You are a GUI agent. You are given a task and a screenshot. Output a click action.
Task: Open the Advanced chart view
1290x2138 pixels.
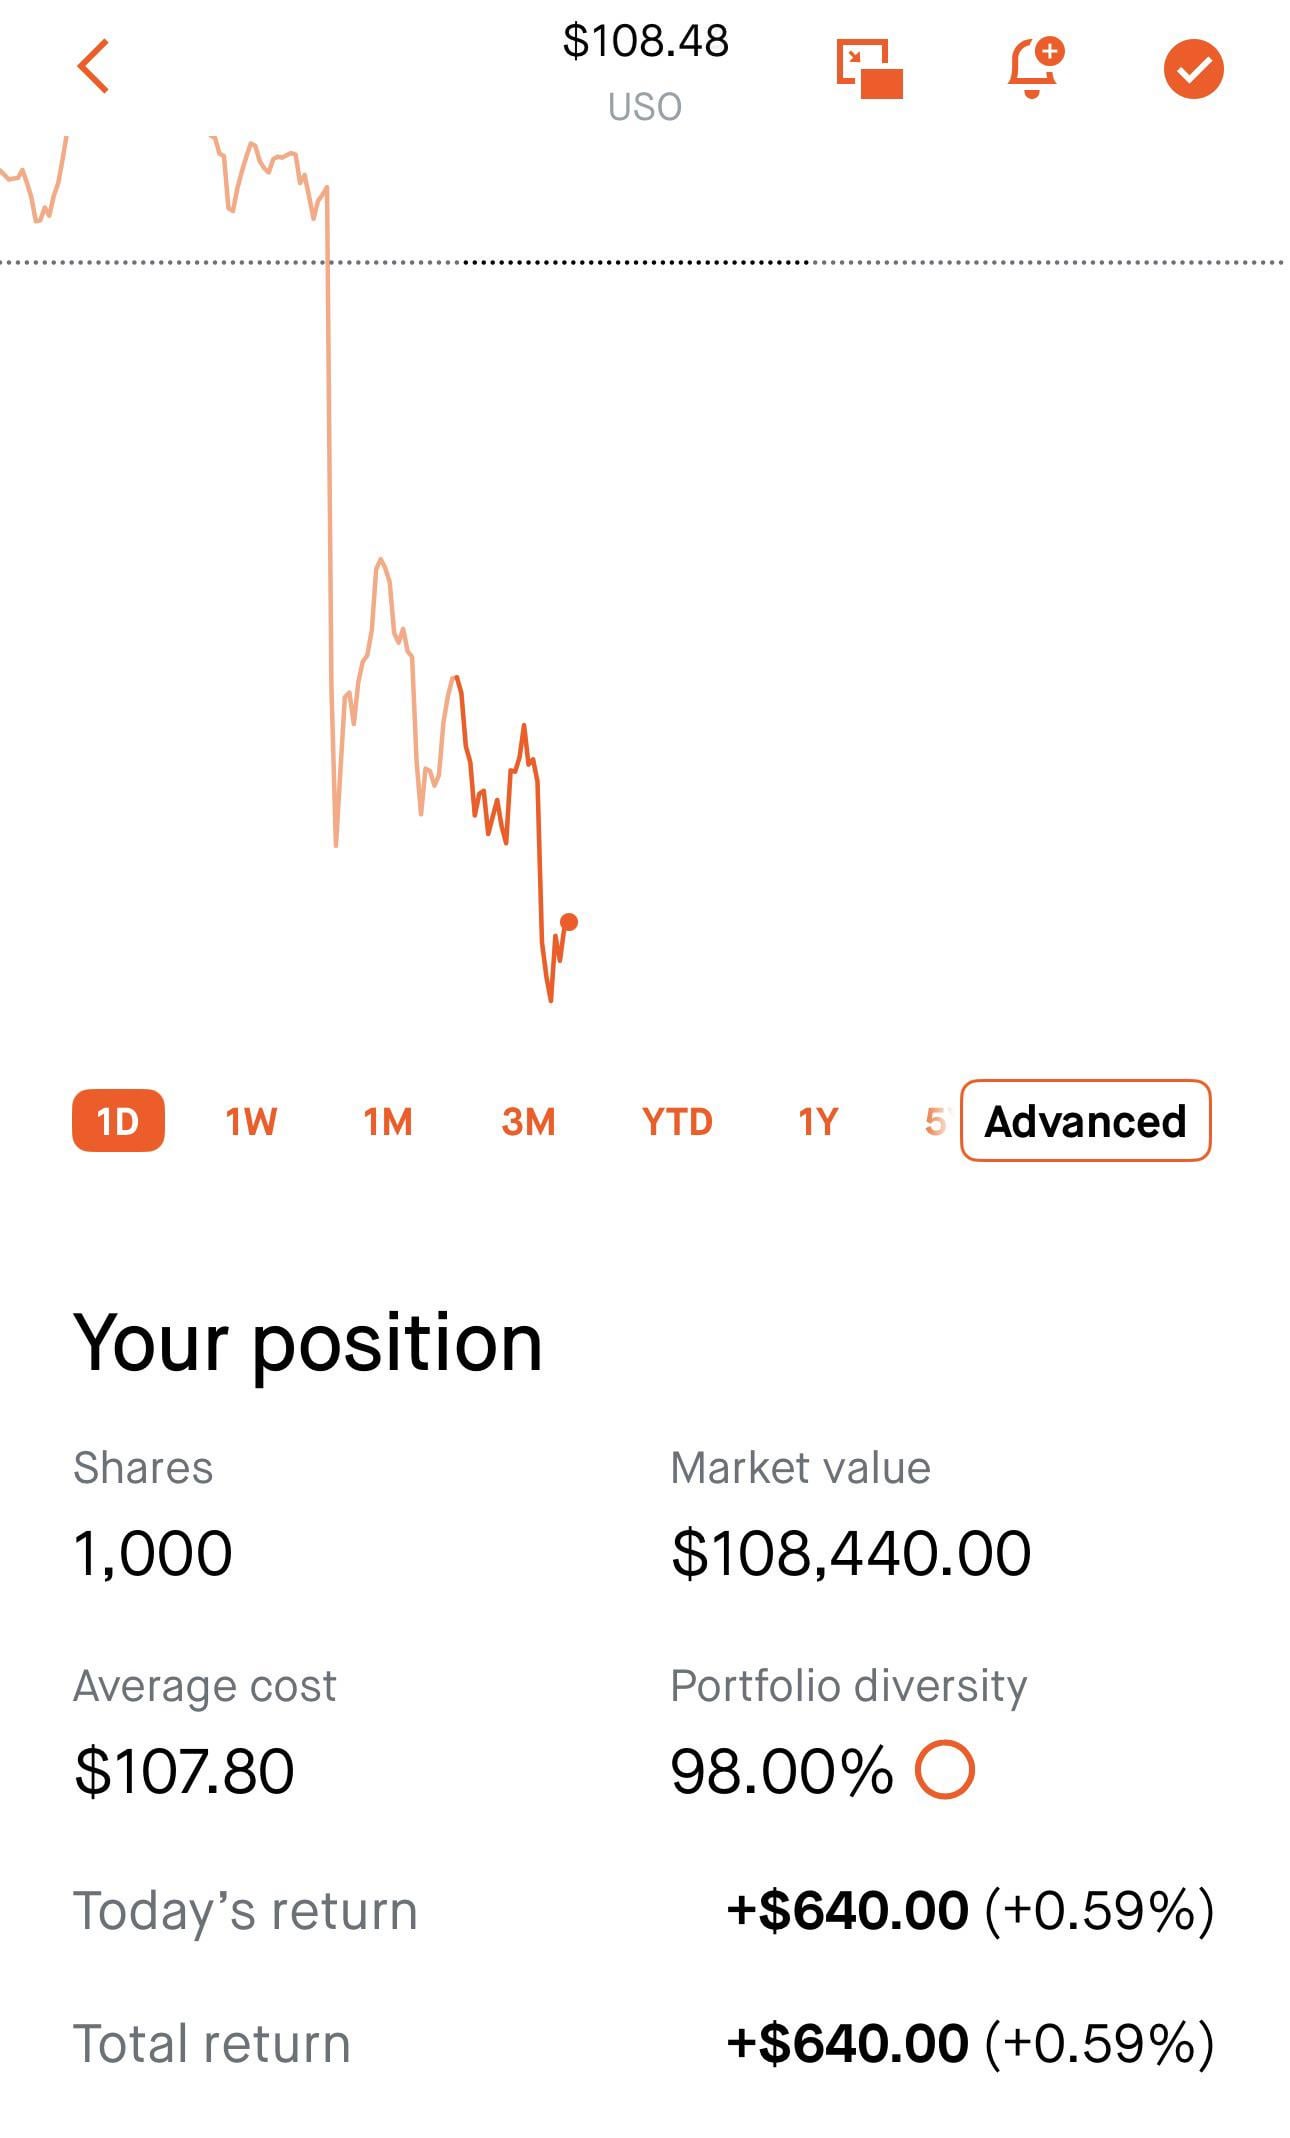pyautogui.click(x=1085, y=1121)
